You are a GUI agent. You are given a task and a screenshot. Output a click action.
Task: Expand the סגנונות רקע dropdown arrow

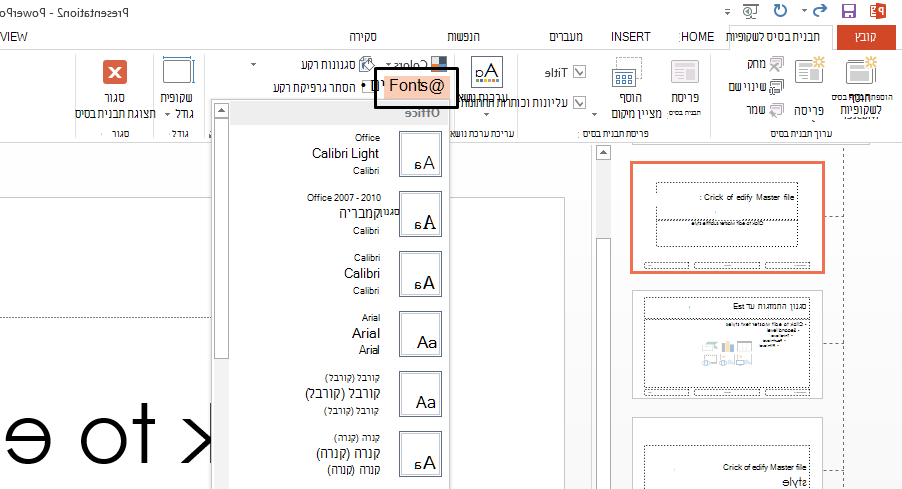[x=253, y=64]
